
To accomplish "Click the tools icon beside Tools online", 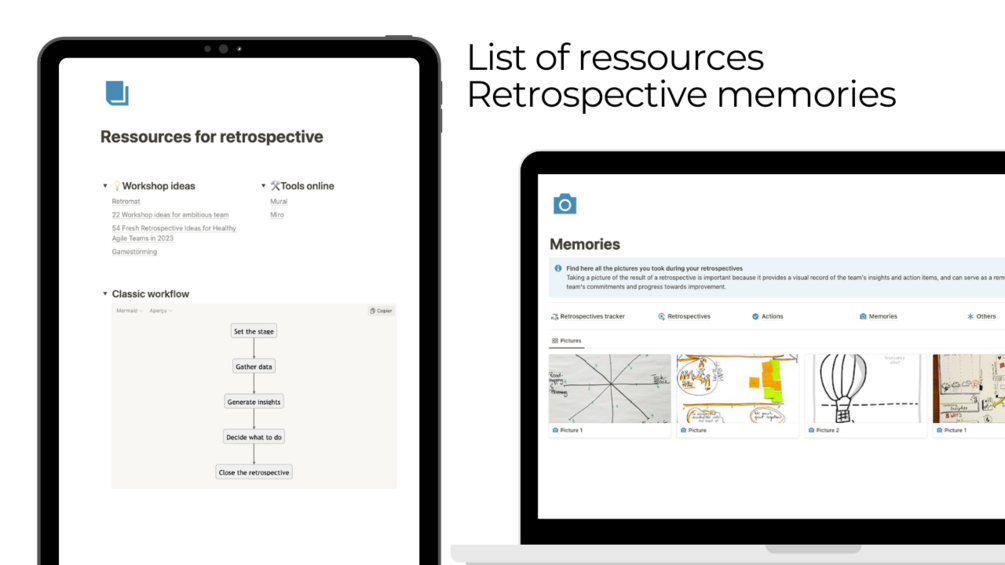I will click(275, 186).
